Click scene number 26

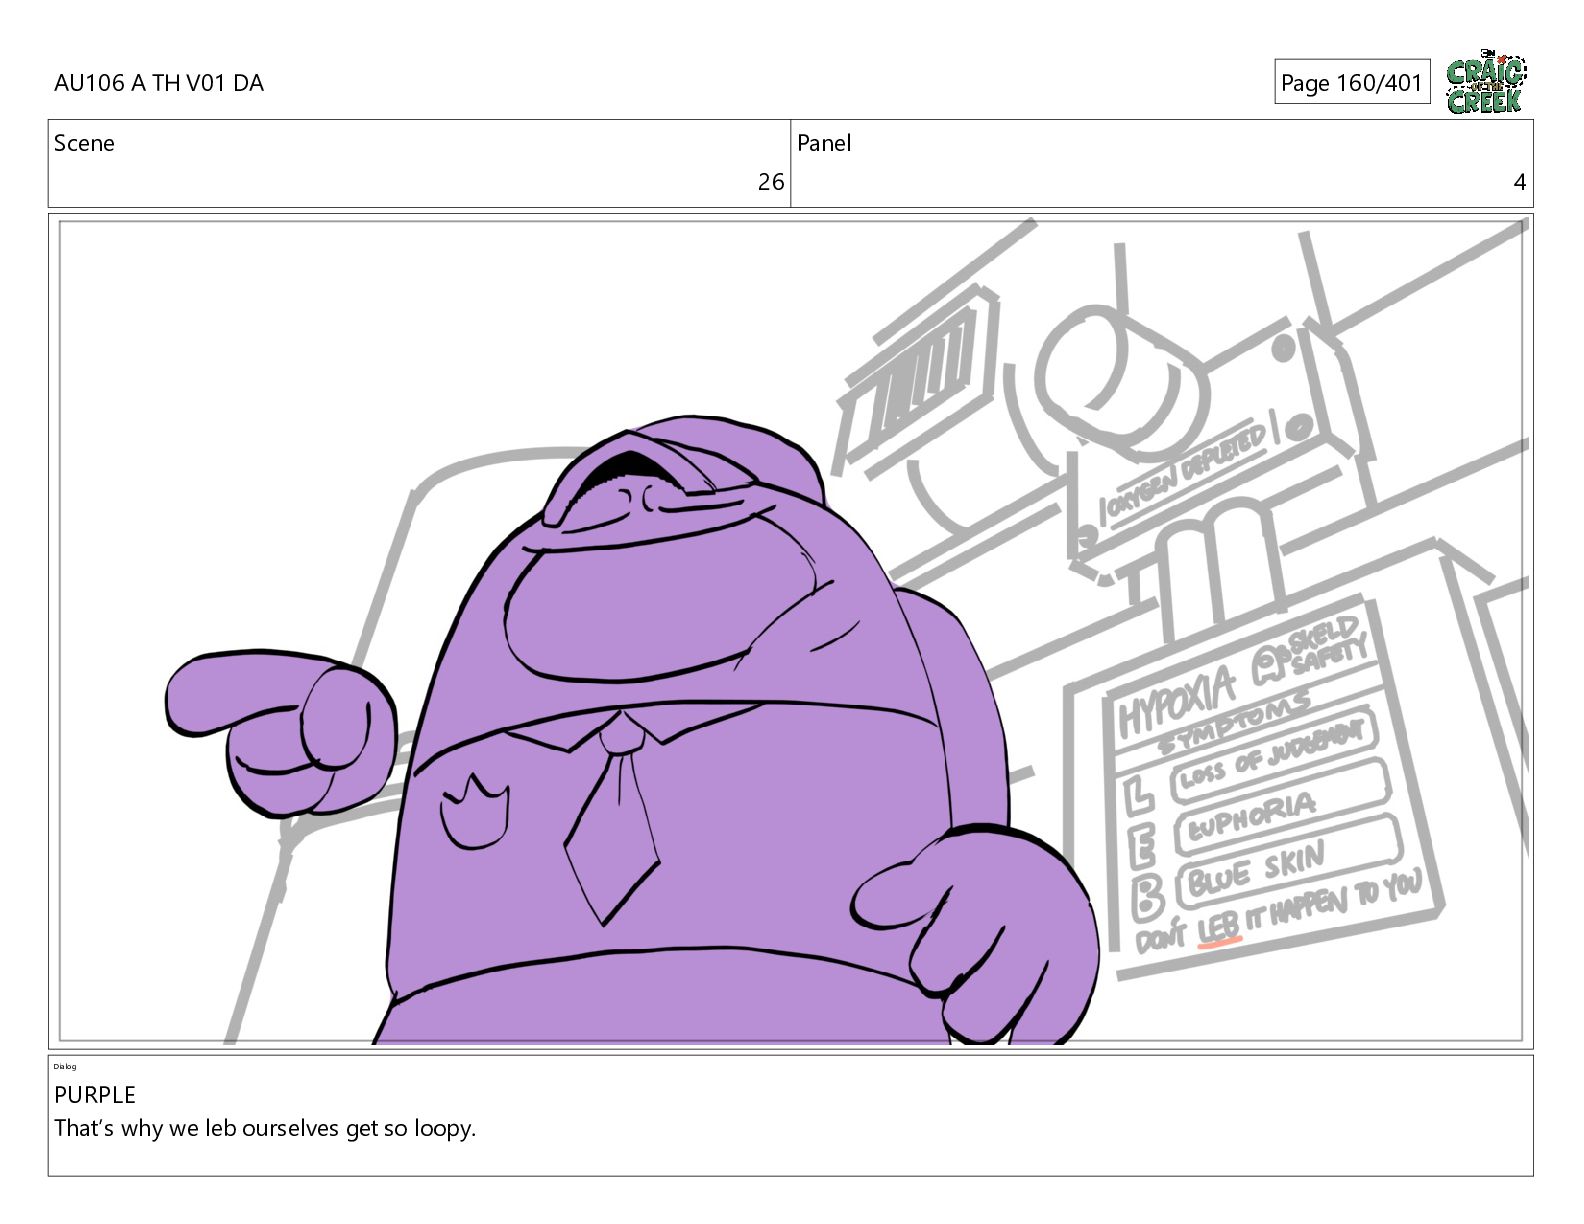771,182
